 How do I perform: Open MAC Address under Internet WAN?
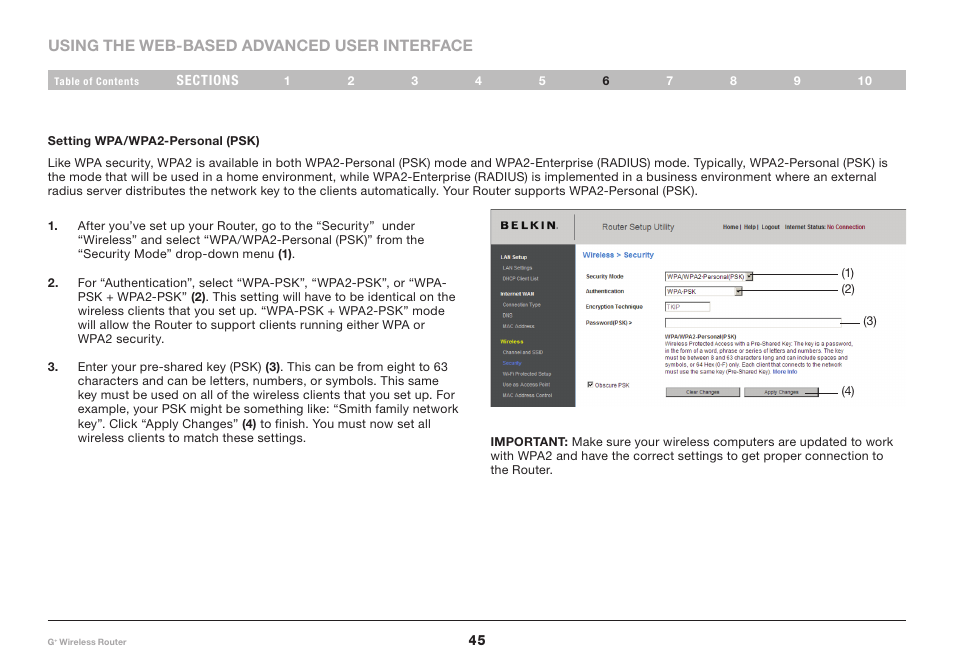pyautogui.click(x=518, y=326)
